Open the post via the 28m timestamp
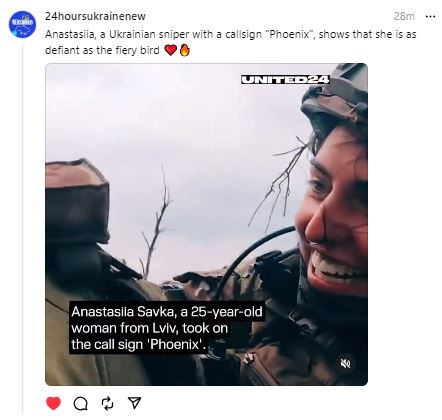This screenshot has width=442, height=420. click(x=404, y=16)
